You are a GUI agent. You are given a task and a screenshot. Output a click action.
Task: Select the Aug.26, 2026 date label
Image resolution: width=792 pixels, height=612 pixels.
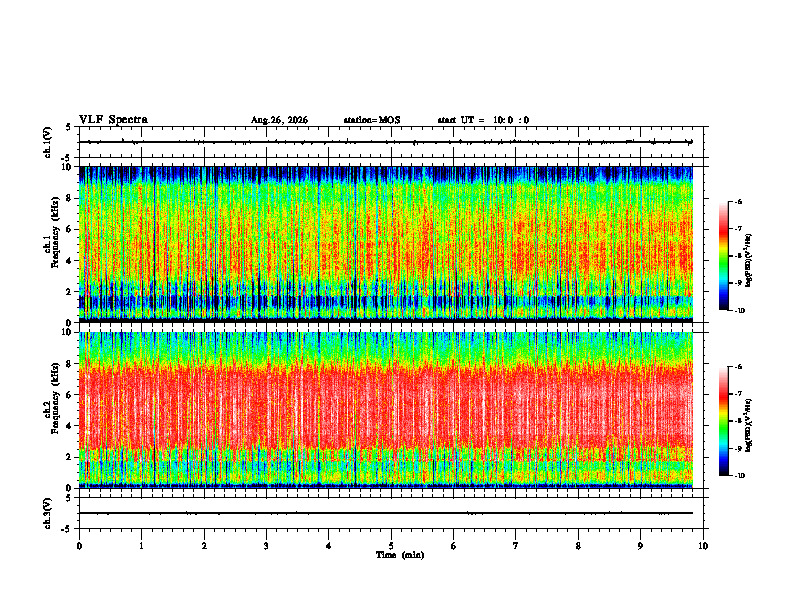point(279,120)
